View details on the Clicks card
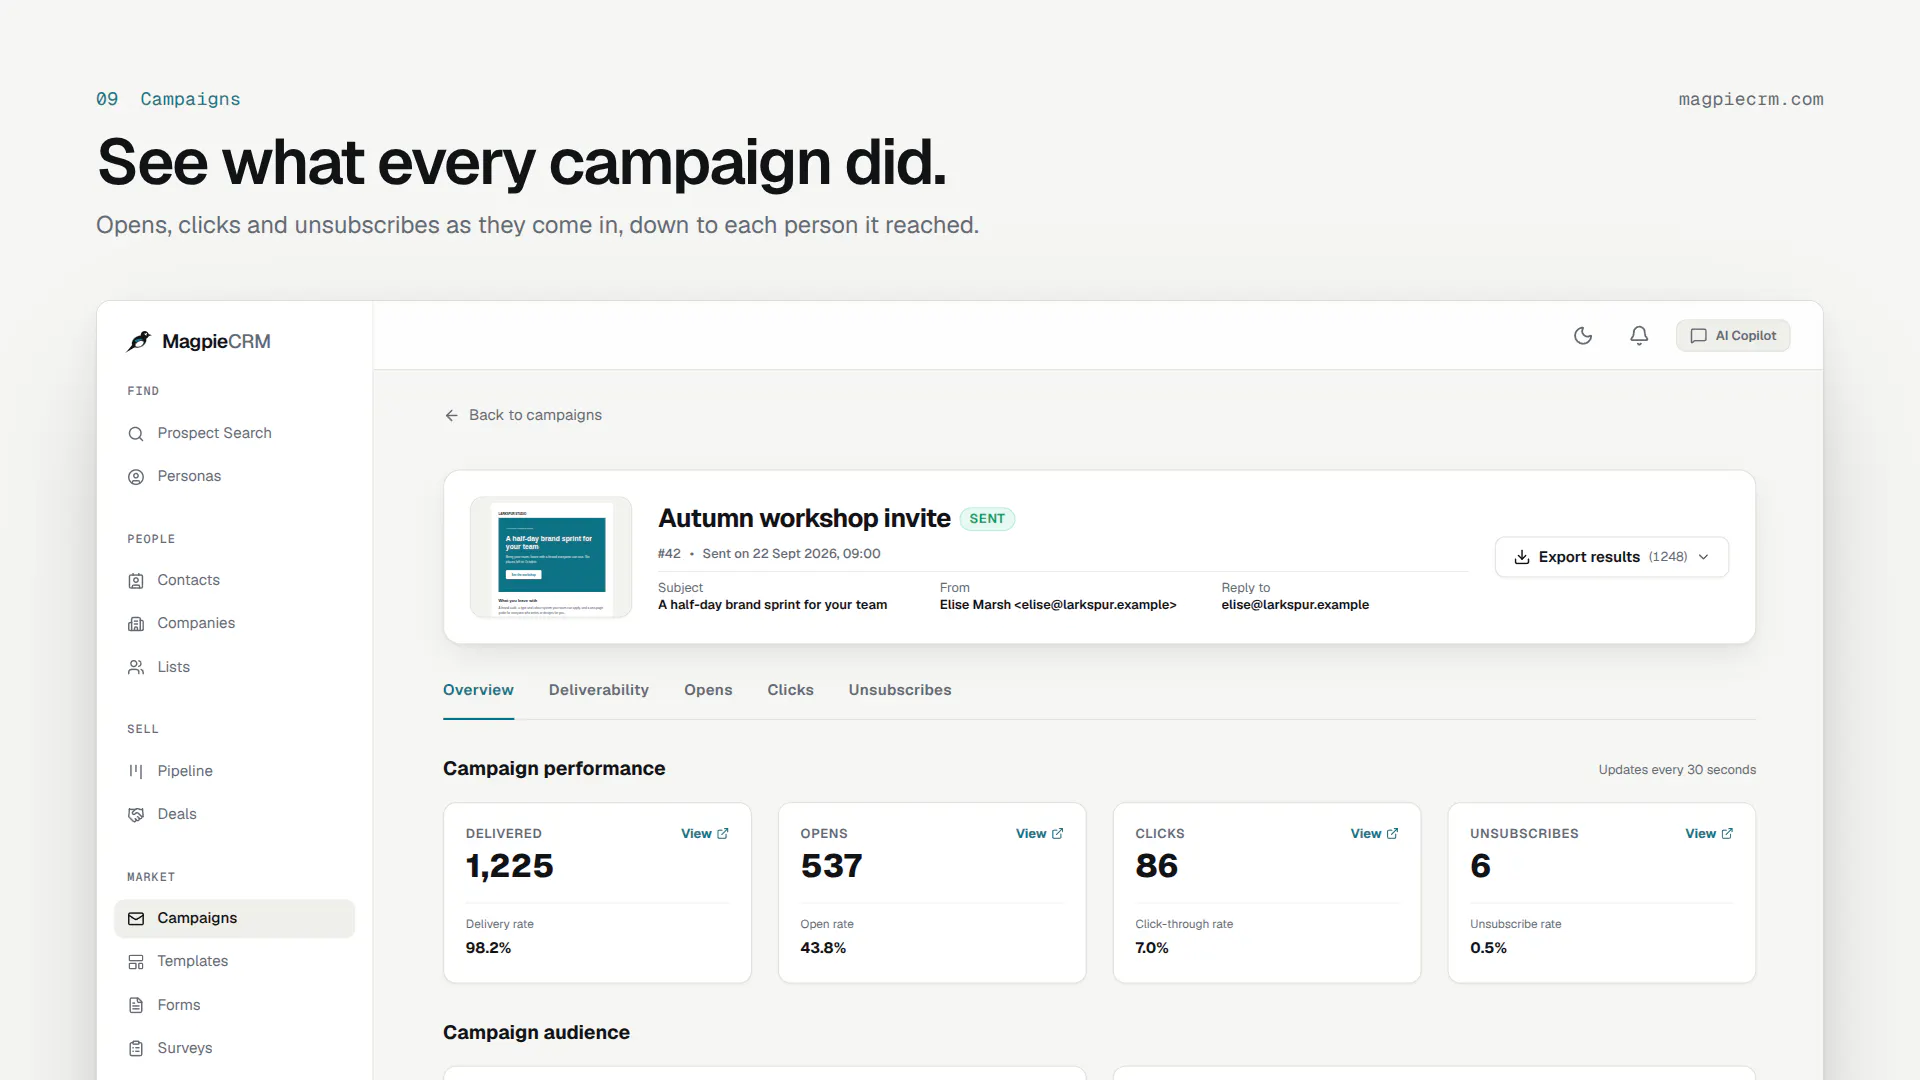The image size is (1920, 1080). (1374, 834)
